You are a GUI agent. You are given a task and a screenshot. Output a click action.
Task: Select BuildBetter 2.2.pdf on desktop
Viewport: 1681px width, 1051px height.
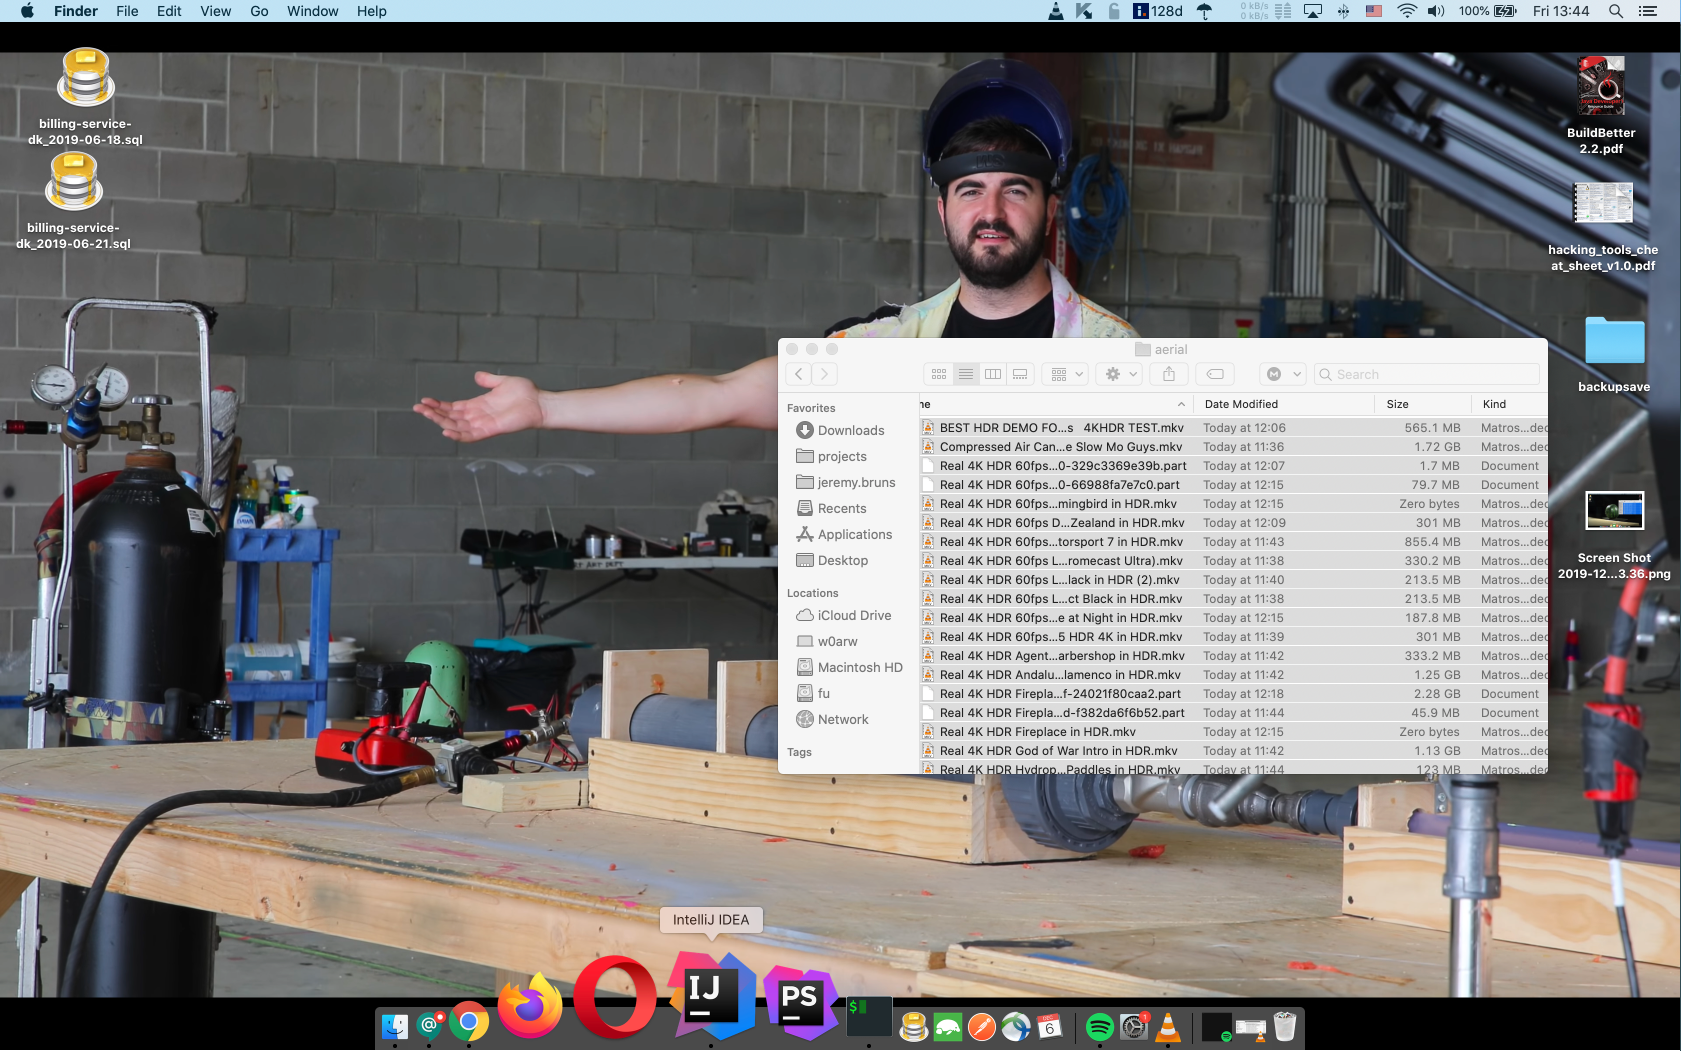(1601, 105)
